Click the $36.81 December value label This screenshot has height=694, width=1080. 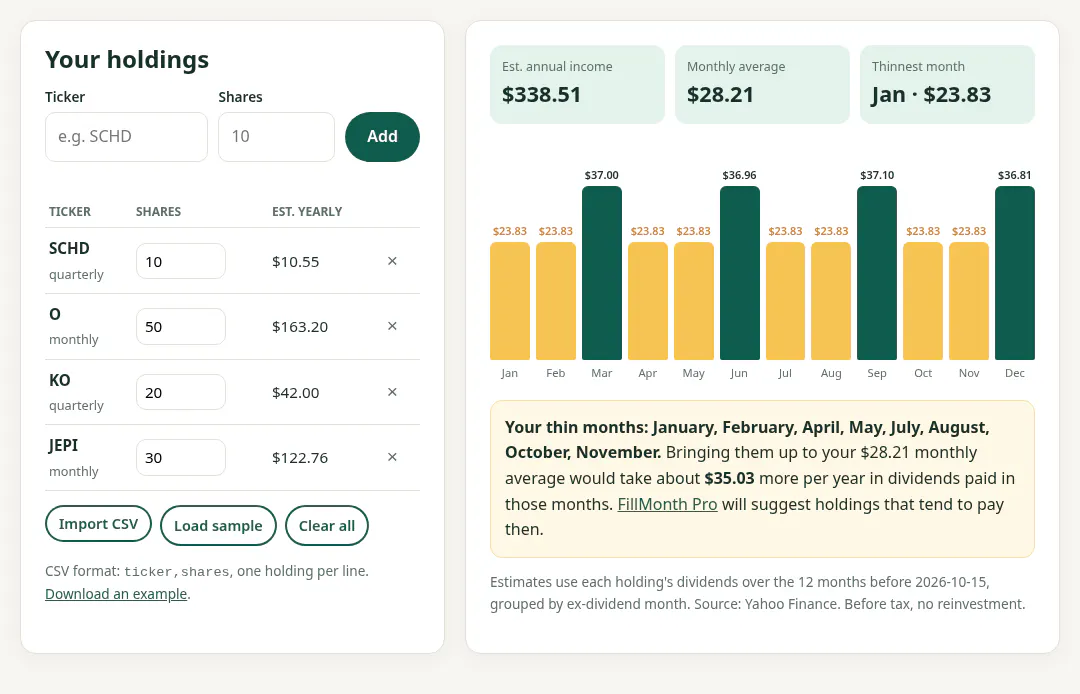tap(1015, 175)
